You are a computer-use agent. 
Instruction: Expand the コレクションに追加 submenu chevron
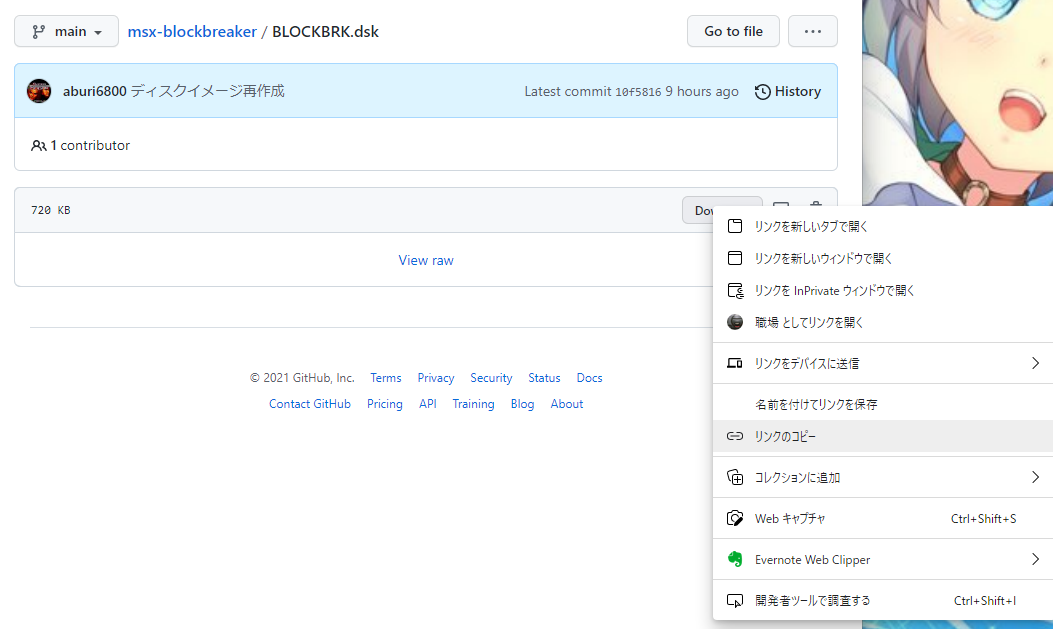pos(1035,477)
